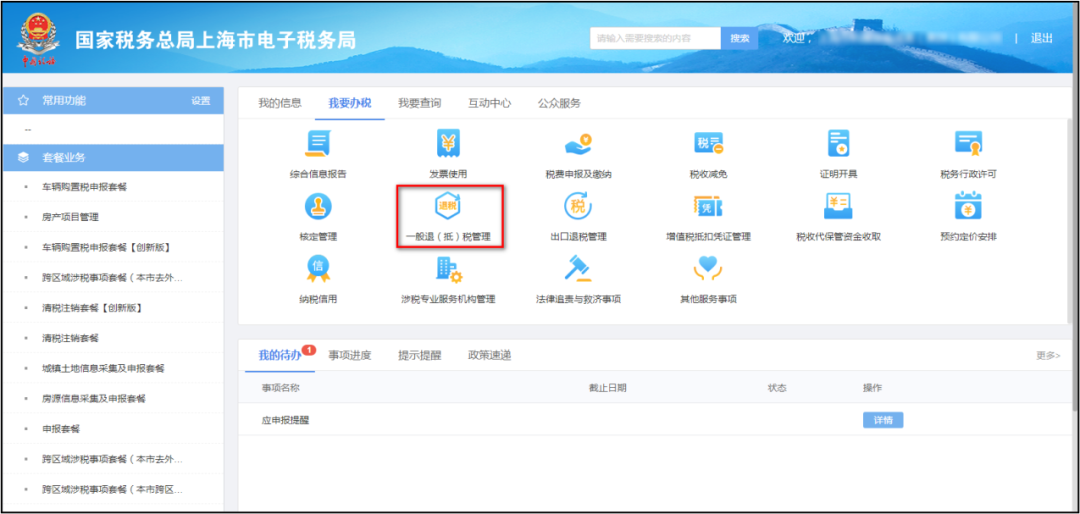
Task: Open the 税收代保管资金收取 icon
Action: pos(838,207)
